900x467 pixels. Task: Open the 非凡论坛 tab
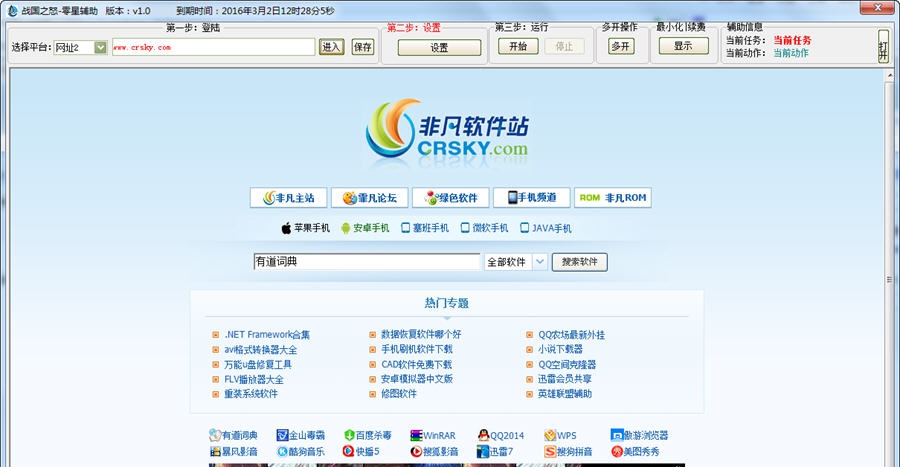point(370,198)
